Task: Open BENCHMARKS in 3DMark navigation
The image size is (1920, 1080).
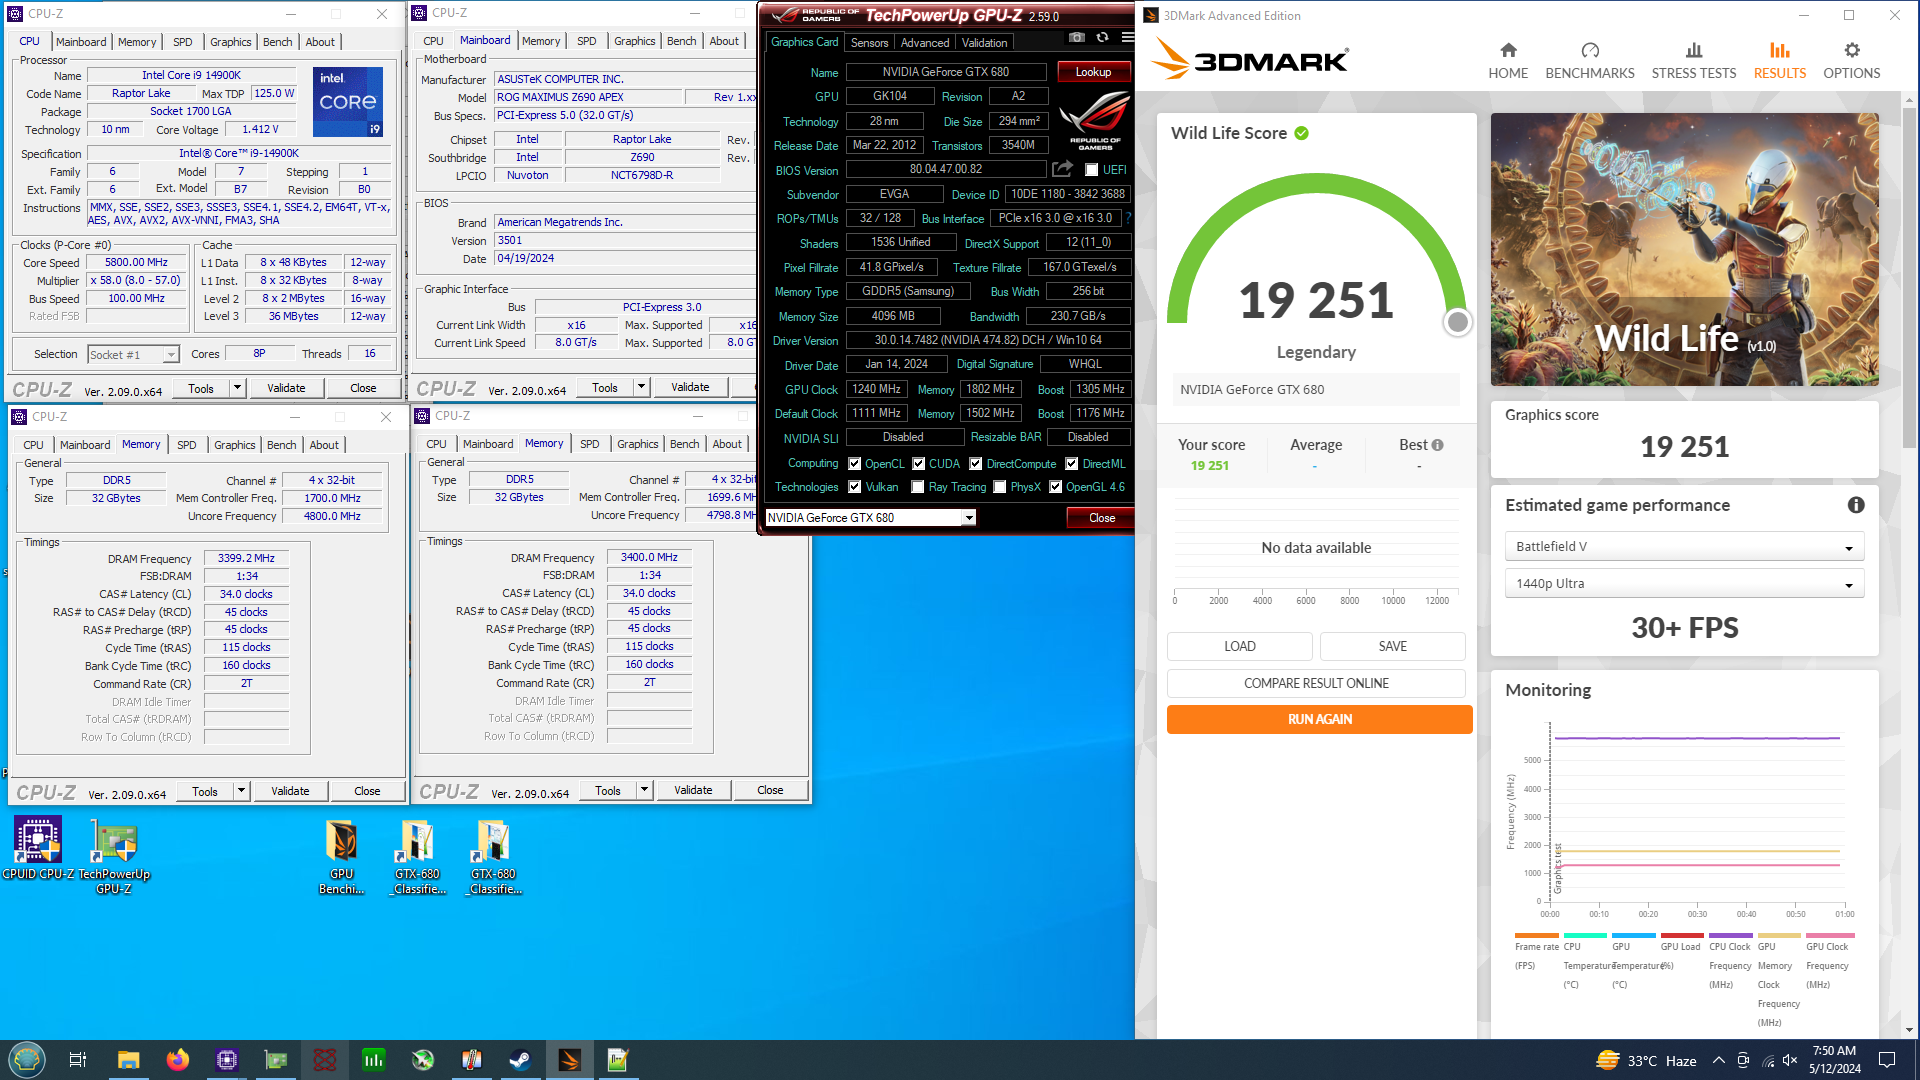Action: coord(1590,61)
